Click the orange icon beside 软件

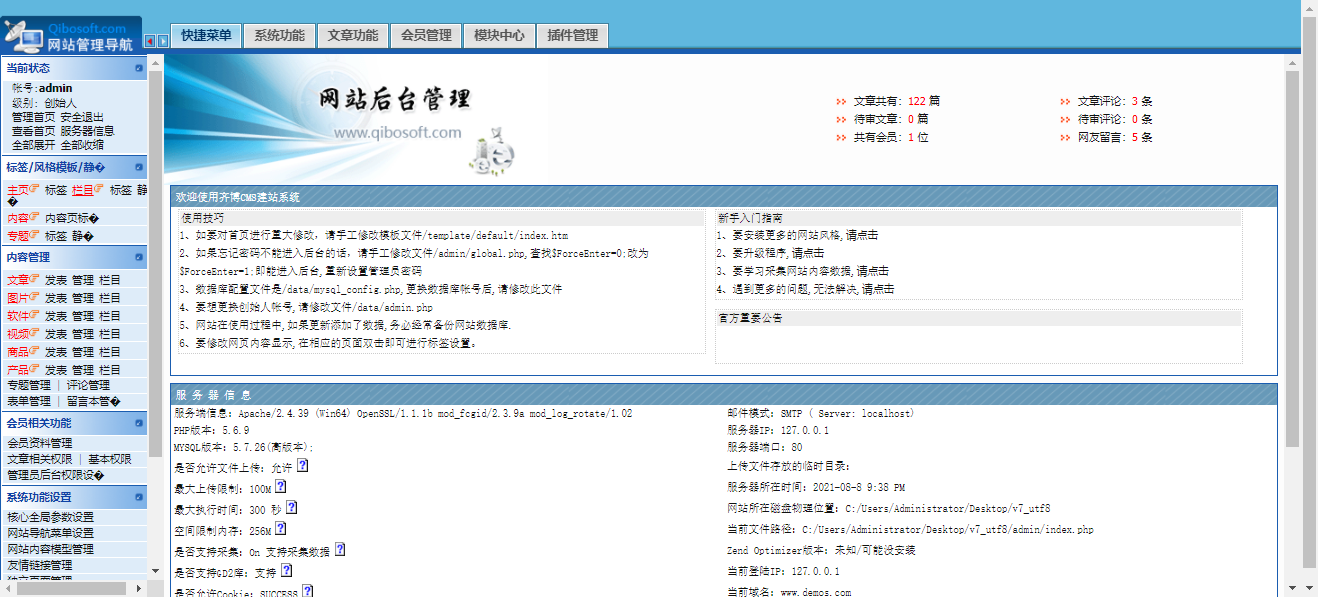(35, 315)
